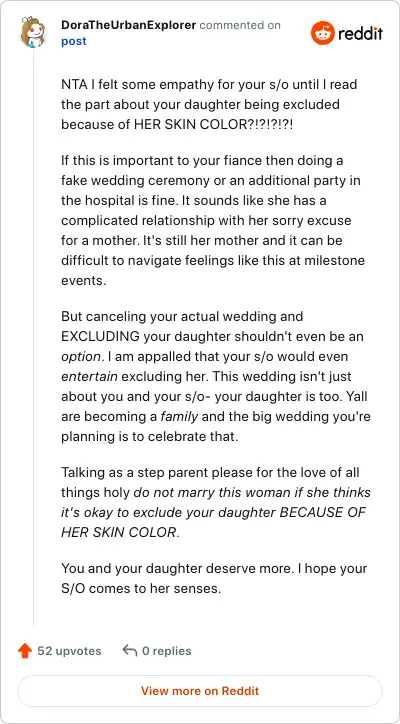Click the "commented on" gray text
Image resolution: width=400 pixels, height=724 pixels.
tap(240, 25)
